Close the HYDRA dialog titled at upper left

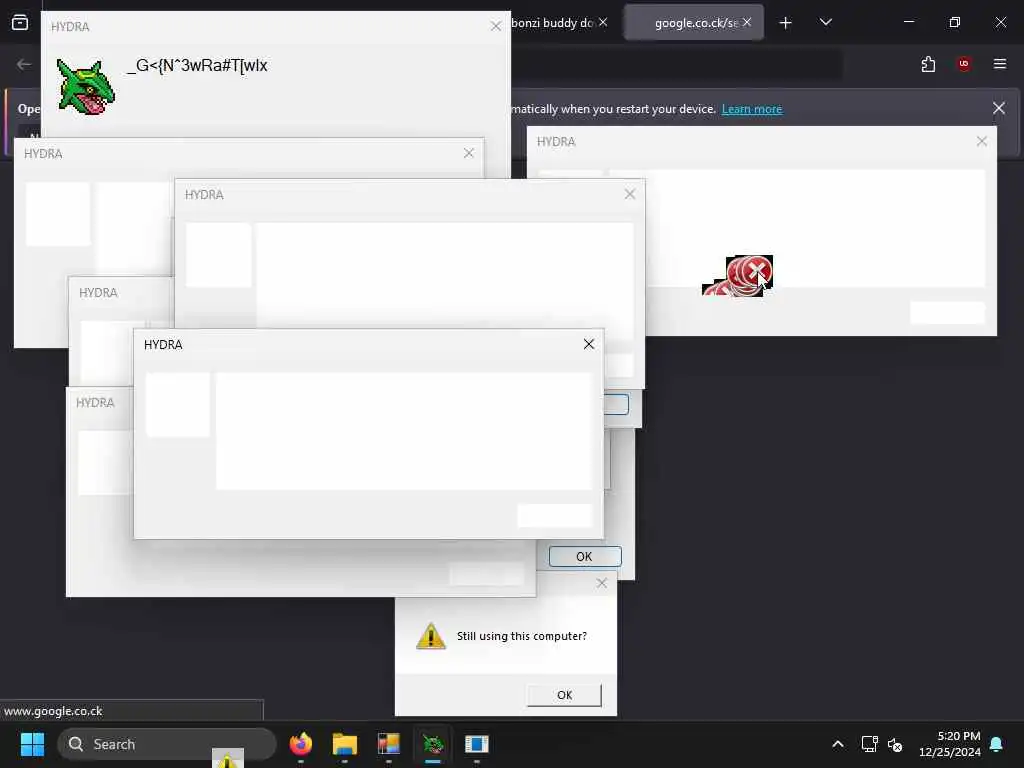pyautogui.click(x=469, y=153)
